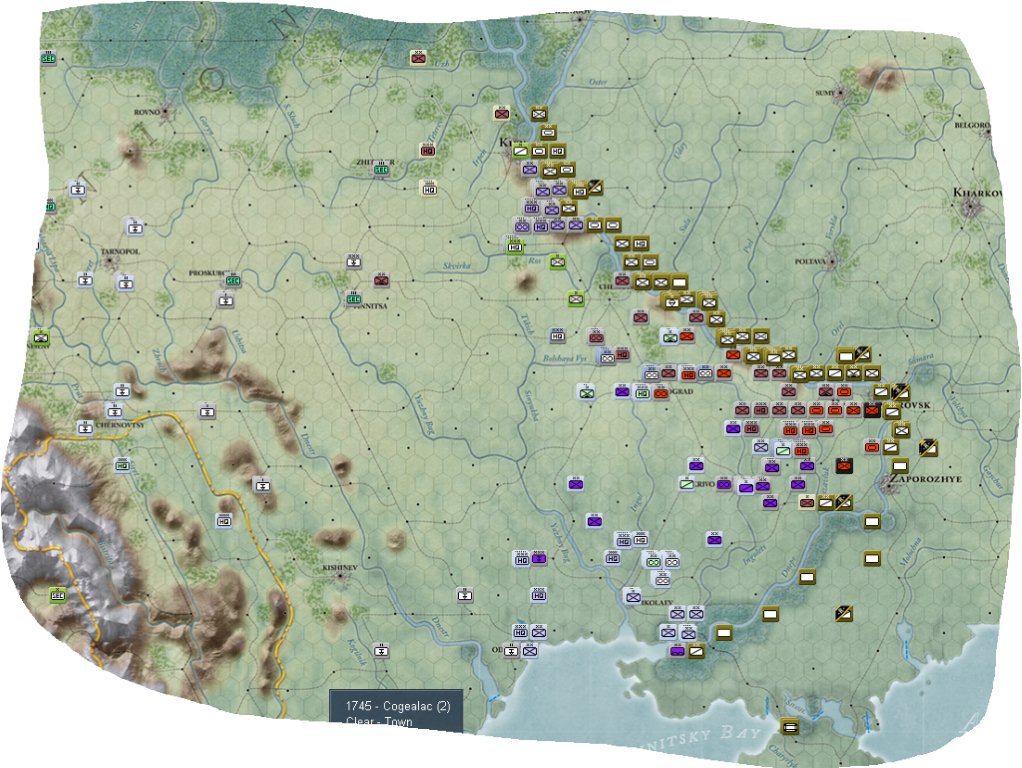Click the Sumy city label
Image resolution: width=1022 pixels, height=768 pixels.
click(825, 93)
